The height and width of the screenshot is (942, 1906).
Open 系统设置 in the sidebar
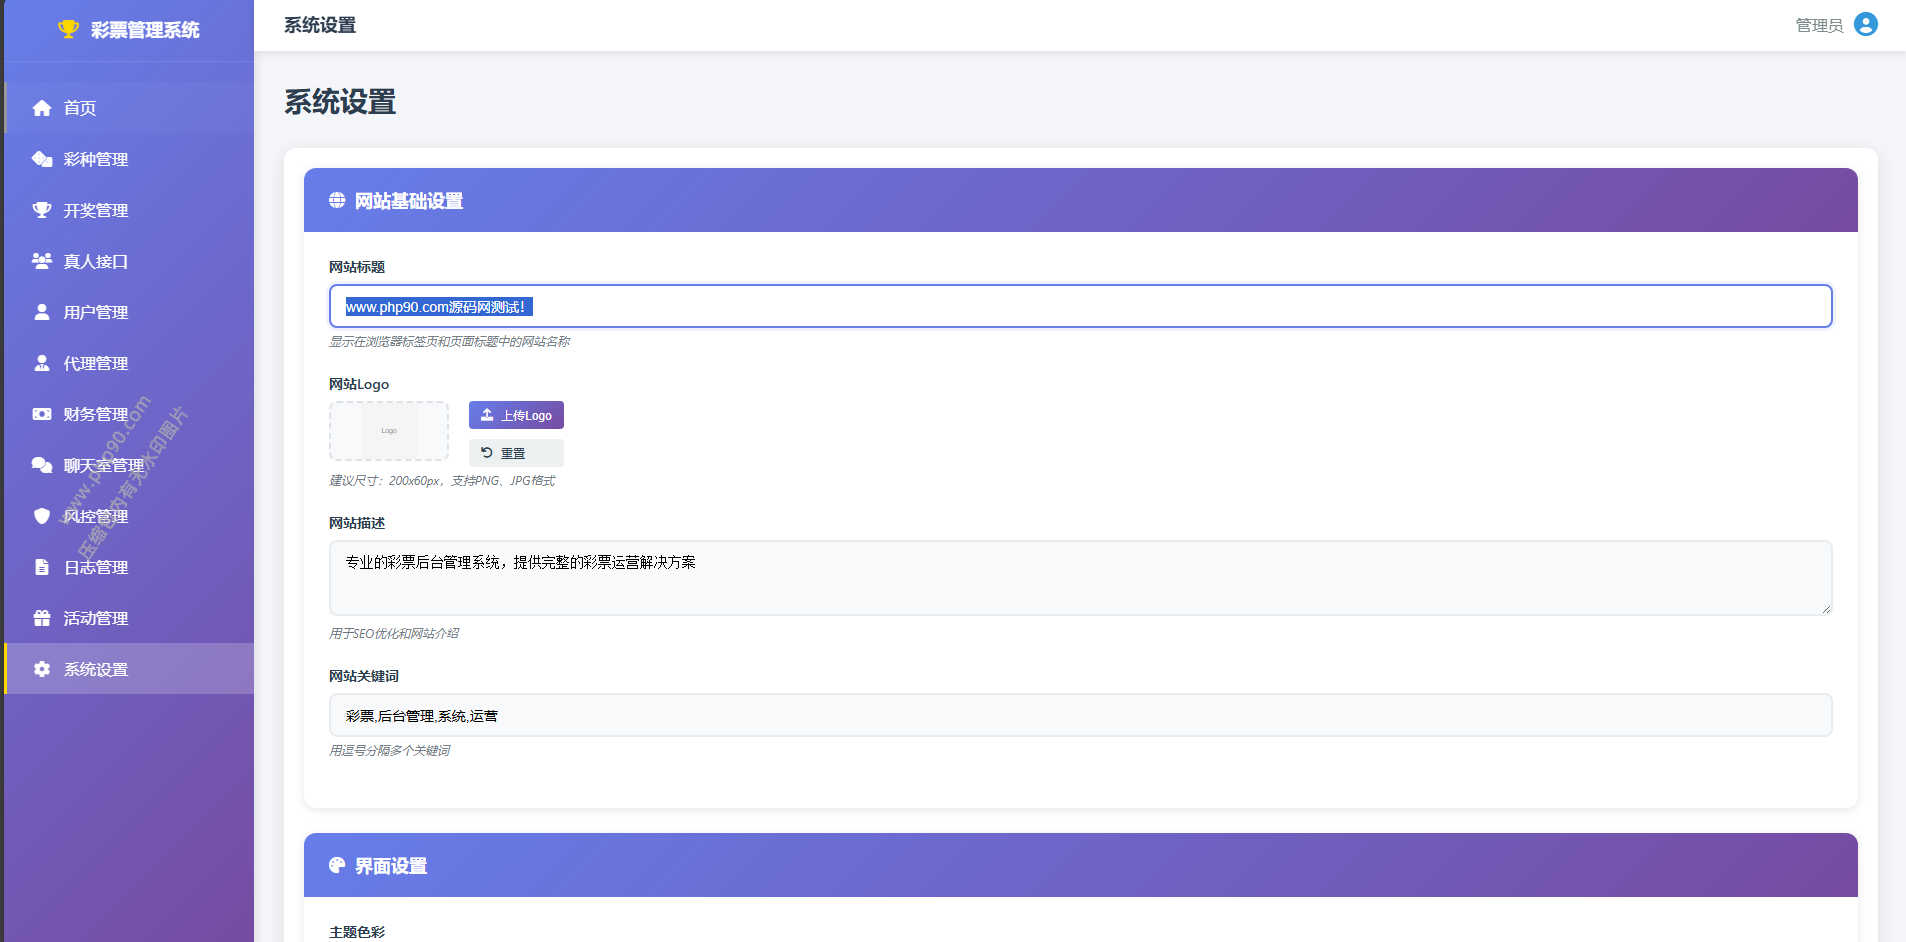click(x=96, y=669)
